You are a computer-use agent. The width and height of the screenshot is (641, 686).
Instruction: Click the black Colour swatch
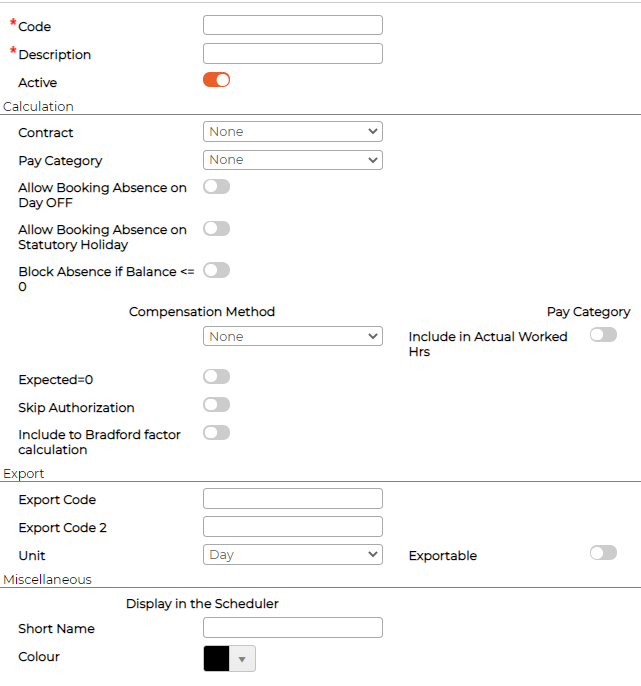tap(217, 658)
